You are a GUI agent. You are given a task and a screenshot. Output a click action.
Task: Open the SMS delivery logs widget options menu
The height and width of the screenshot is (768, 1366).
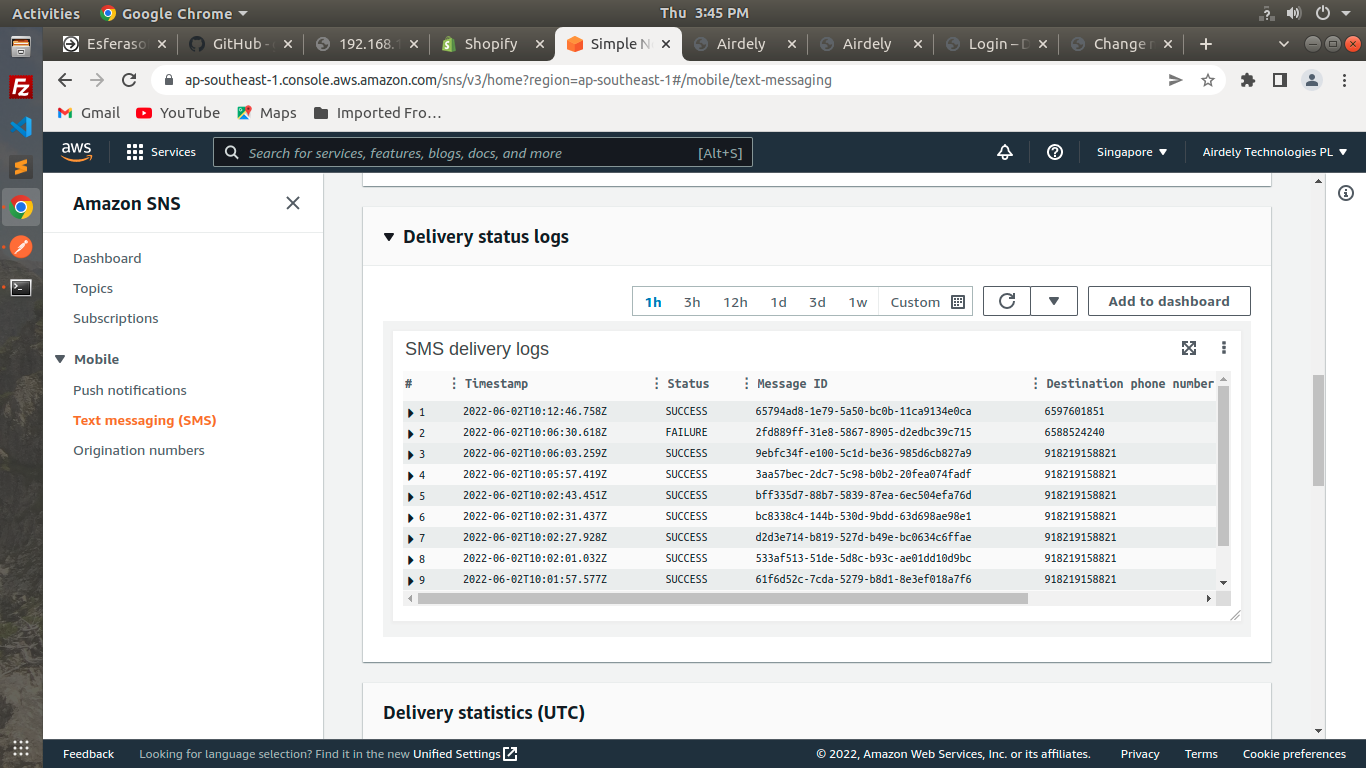[x=1223, y=348]
